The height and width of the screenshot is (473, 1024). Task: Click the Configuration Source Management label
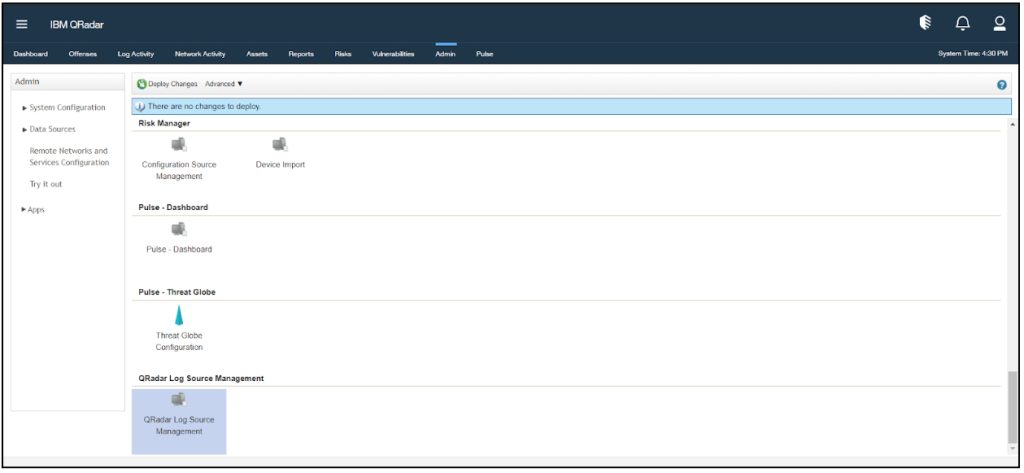(179, 171)
